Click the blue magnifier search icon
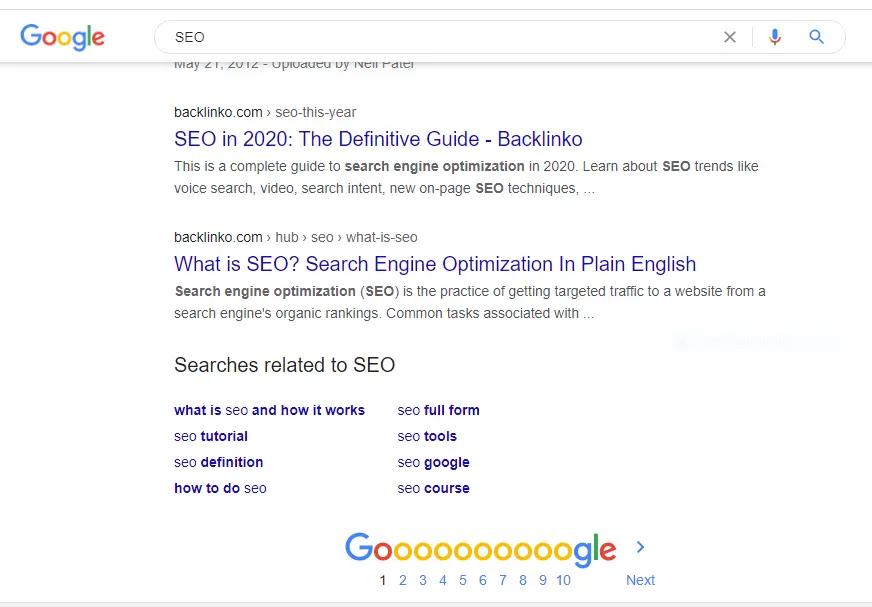 coord(817,37)
